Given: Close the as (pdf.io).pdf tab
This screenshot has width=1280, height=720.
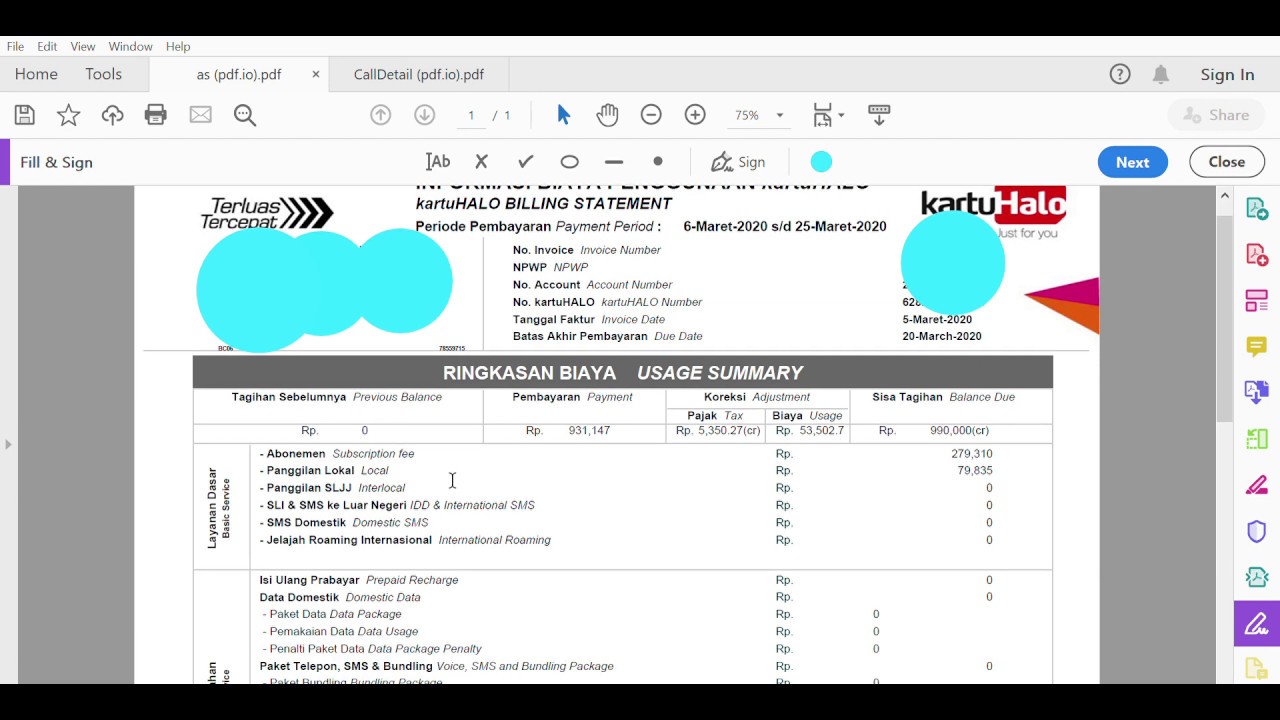Looking at the screenshot, I should [x=316, y=74].
